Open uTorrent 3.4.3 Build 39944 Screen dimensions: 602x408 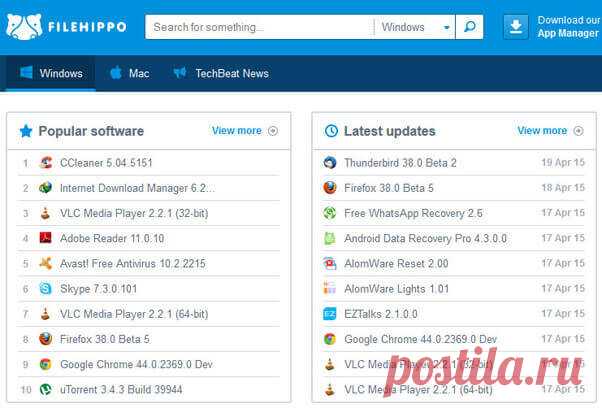(x=121, y=390)
